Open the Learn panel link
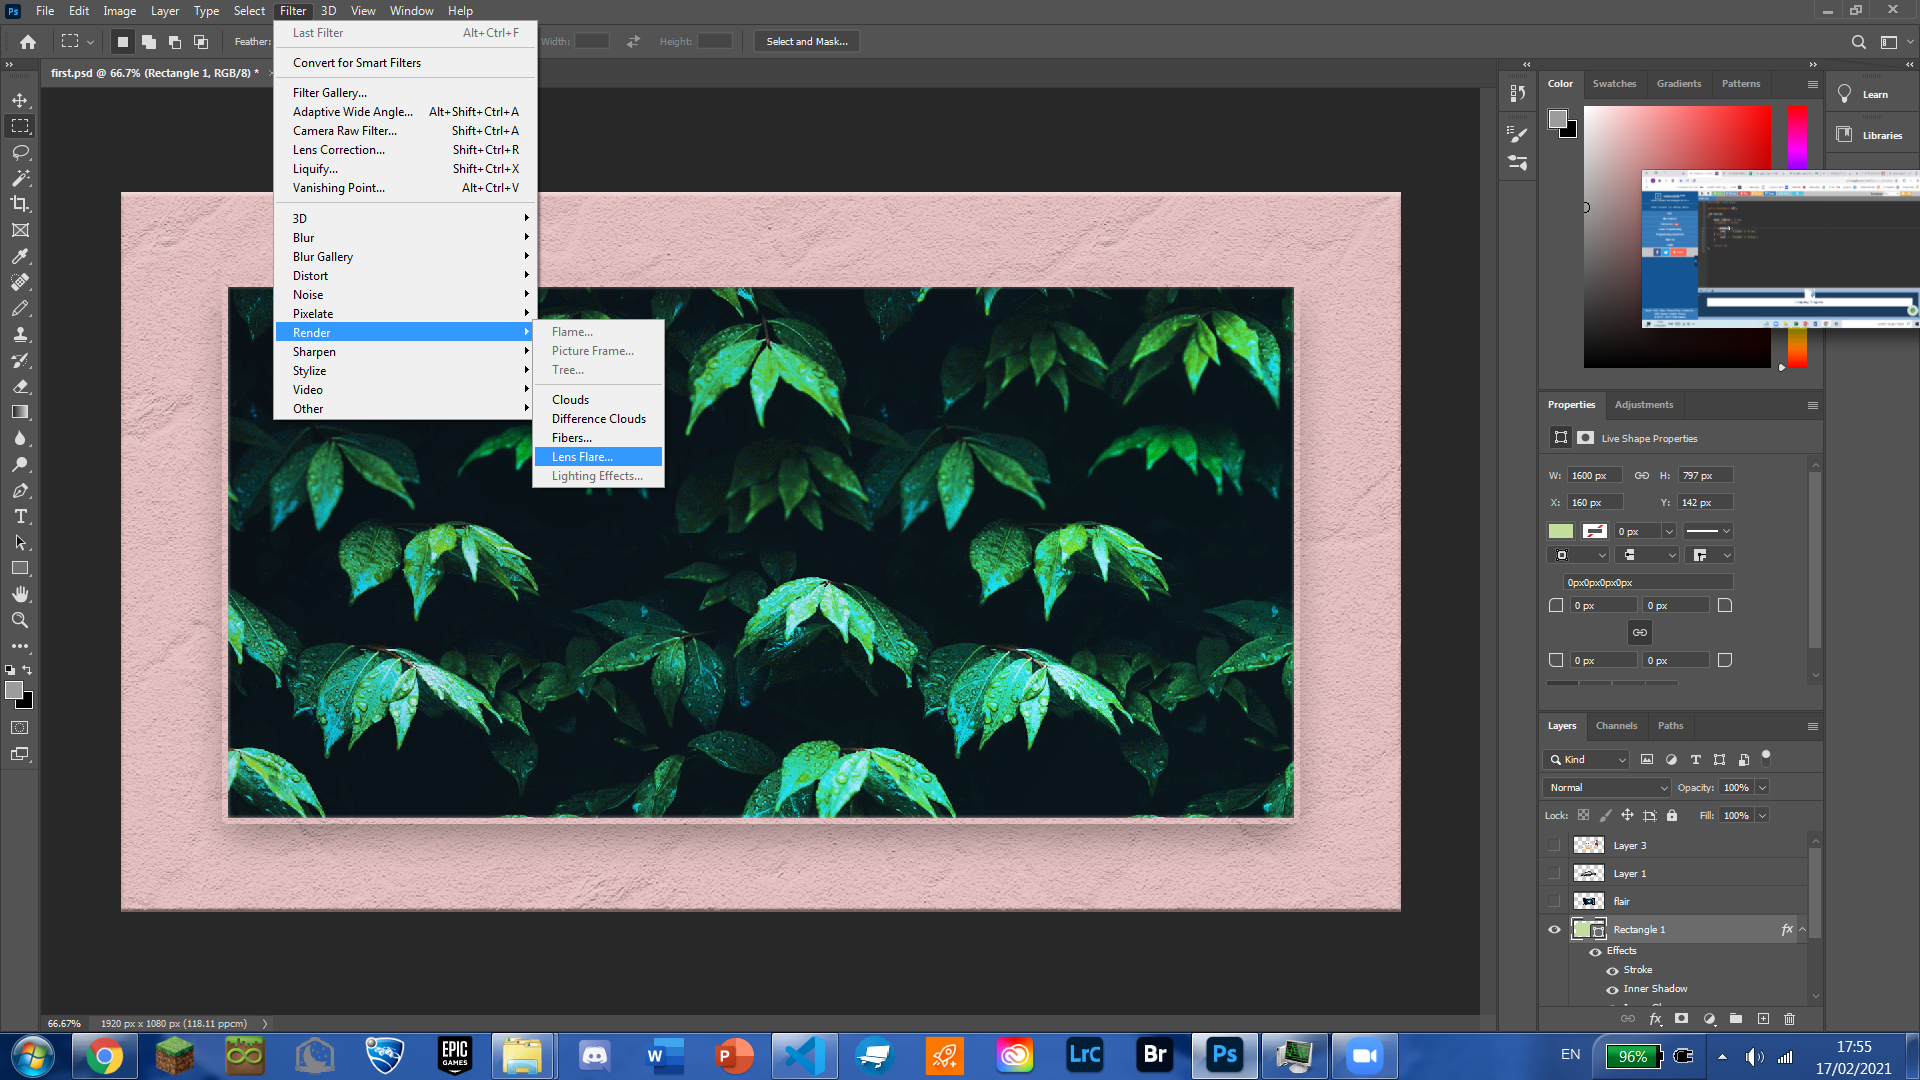 tap(1878, 93)
